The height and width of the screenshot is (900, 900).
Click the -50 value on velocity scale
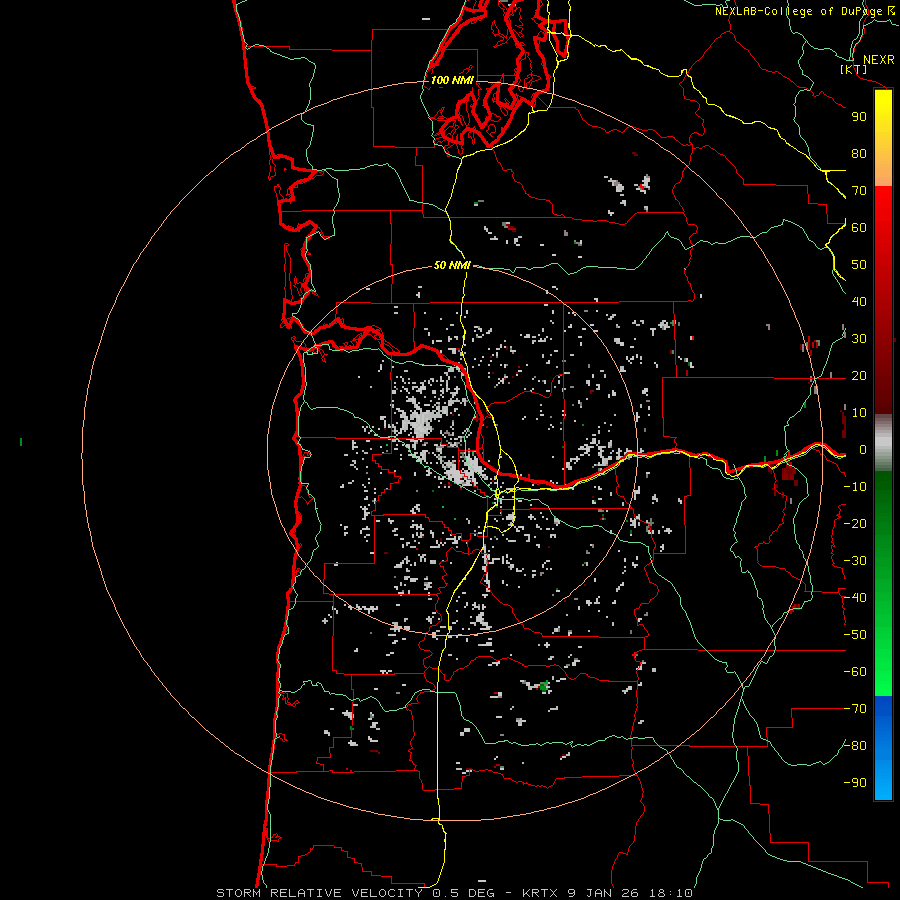tap(855, 635)
